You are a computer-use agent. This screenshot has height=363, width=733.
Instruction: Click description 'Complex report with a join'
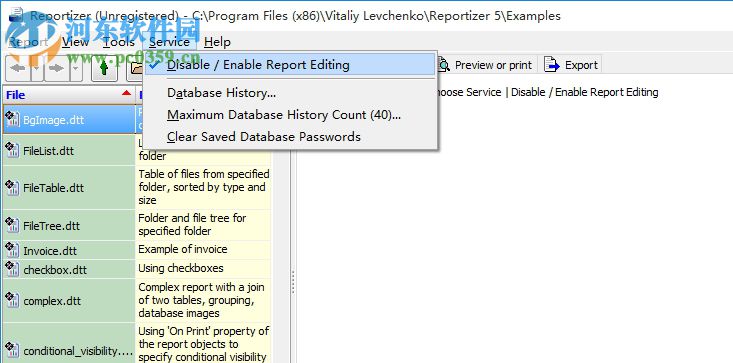[x=201, y=300]
